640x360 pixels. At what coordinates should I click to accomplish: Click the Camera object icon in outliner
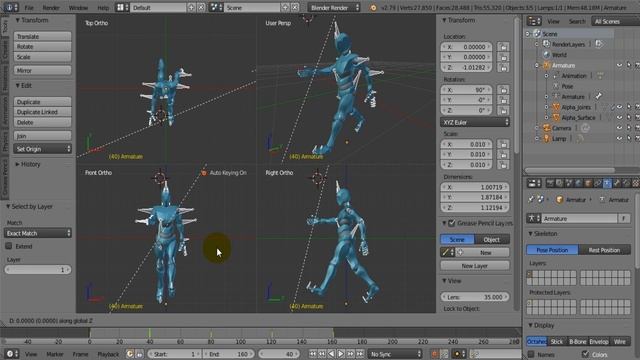pos(547,128)
